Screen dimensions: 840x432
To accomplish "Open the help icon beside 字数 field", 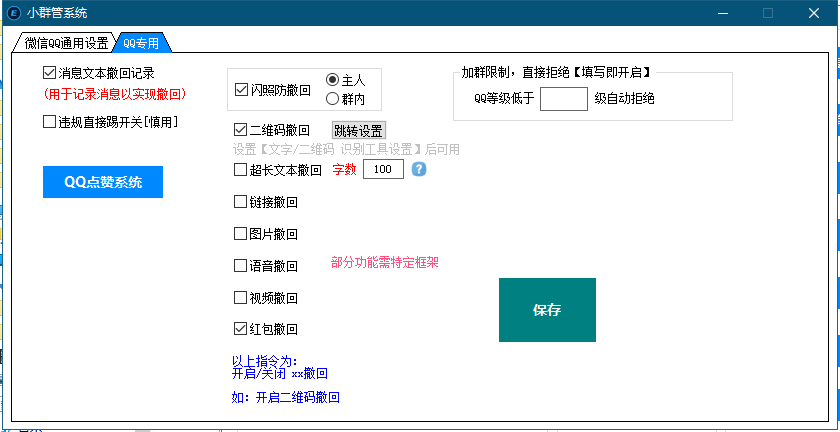I will [x=419, y=169].
